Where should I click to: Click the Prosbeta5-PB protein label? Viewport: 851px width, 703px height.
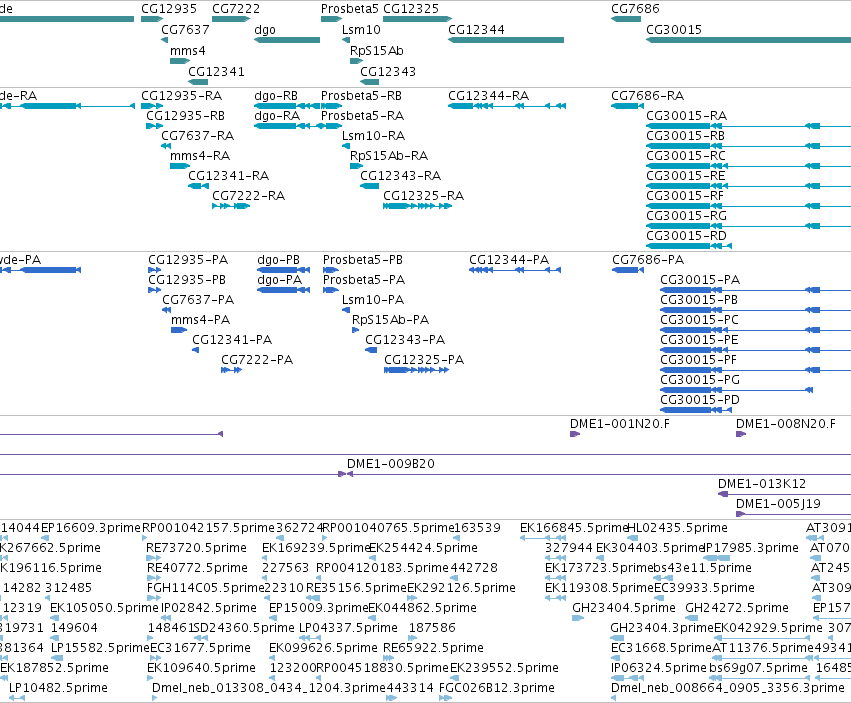(x=363, y=261)
